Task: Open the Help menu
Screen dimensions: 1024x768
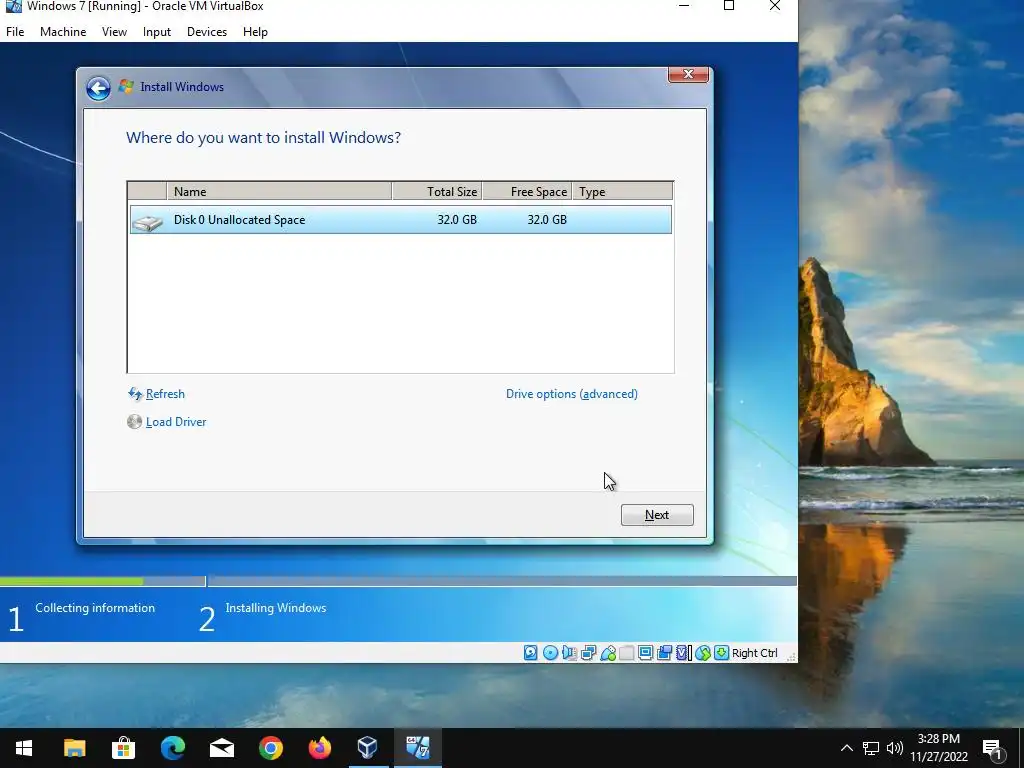Action: pyautogui.click(x=255, y=32)
